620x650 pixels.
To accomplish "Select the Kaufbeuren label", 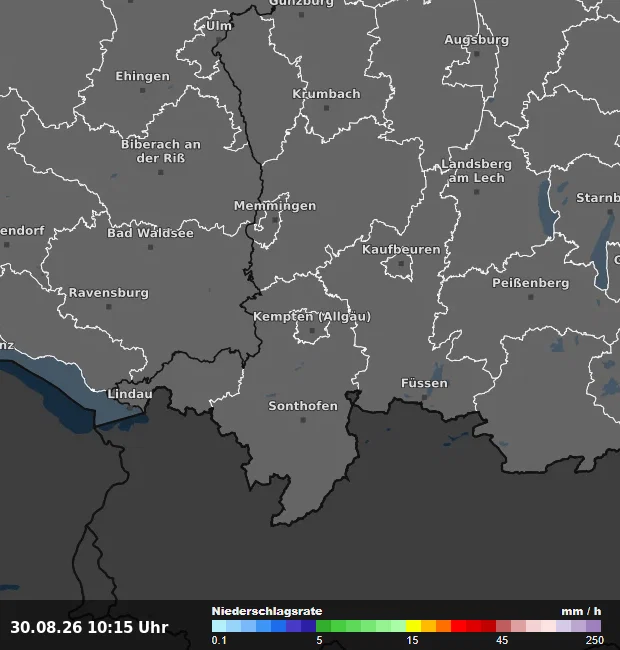I will pos(401,250).
